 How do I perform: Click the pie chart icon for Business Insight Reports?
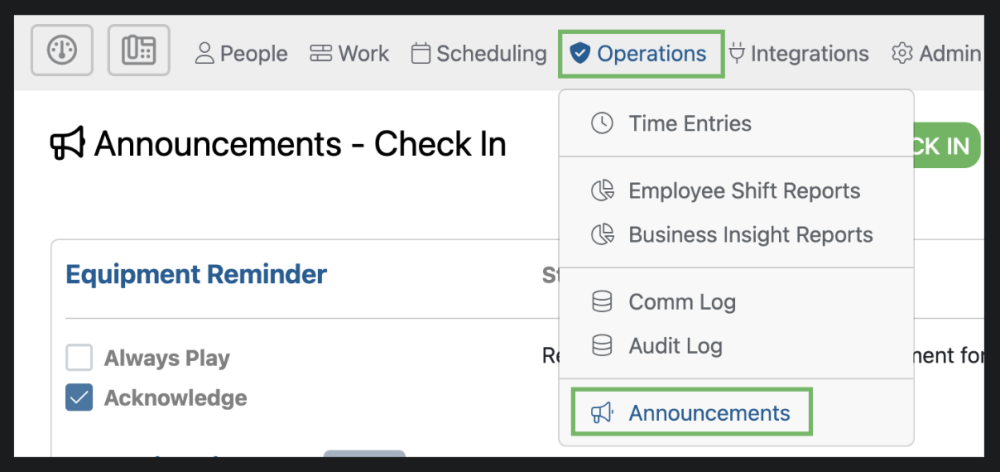pyautogui.click(x=602, y=235)
